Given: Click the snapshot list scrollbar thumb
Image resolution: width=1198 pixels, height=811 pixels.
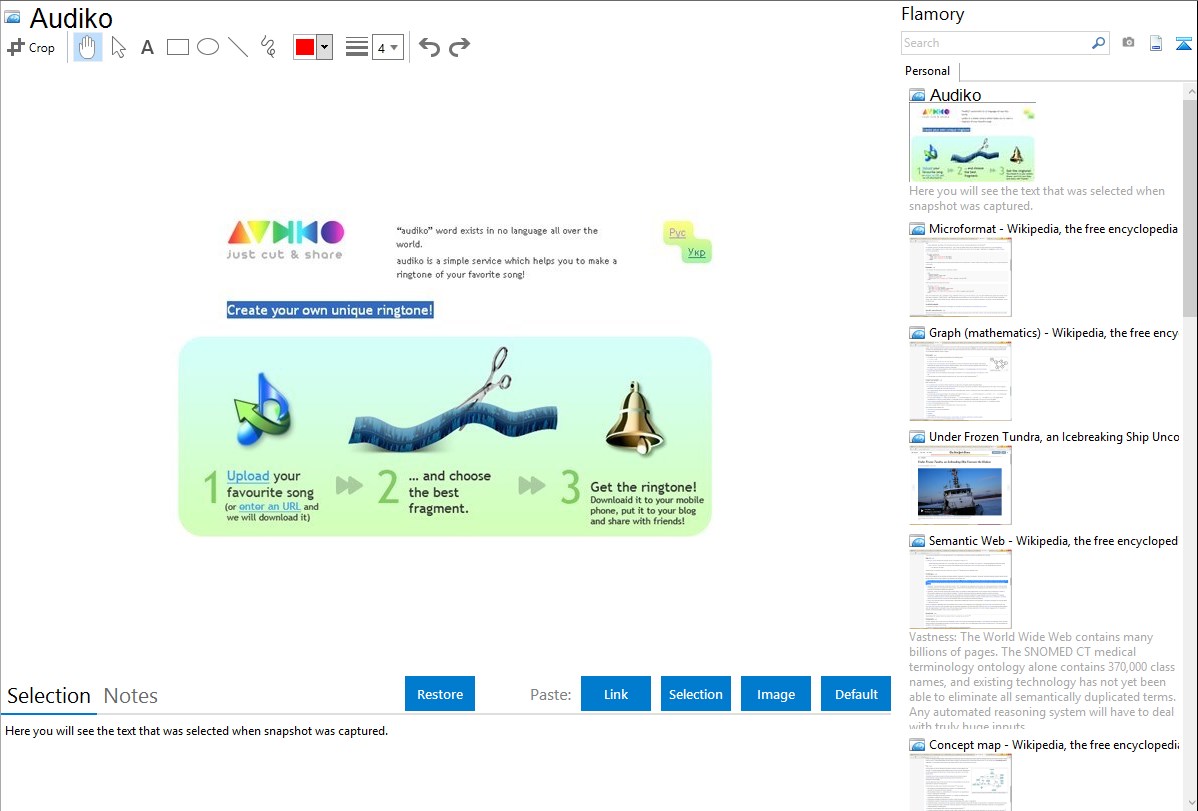Looking at the screenshot, I should click(1190, 208).
